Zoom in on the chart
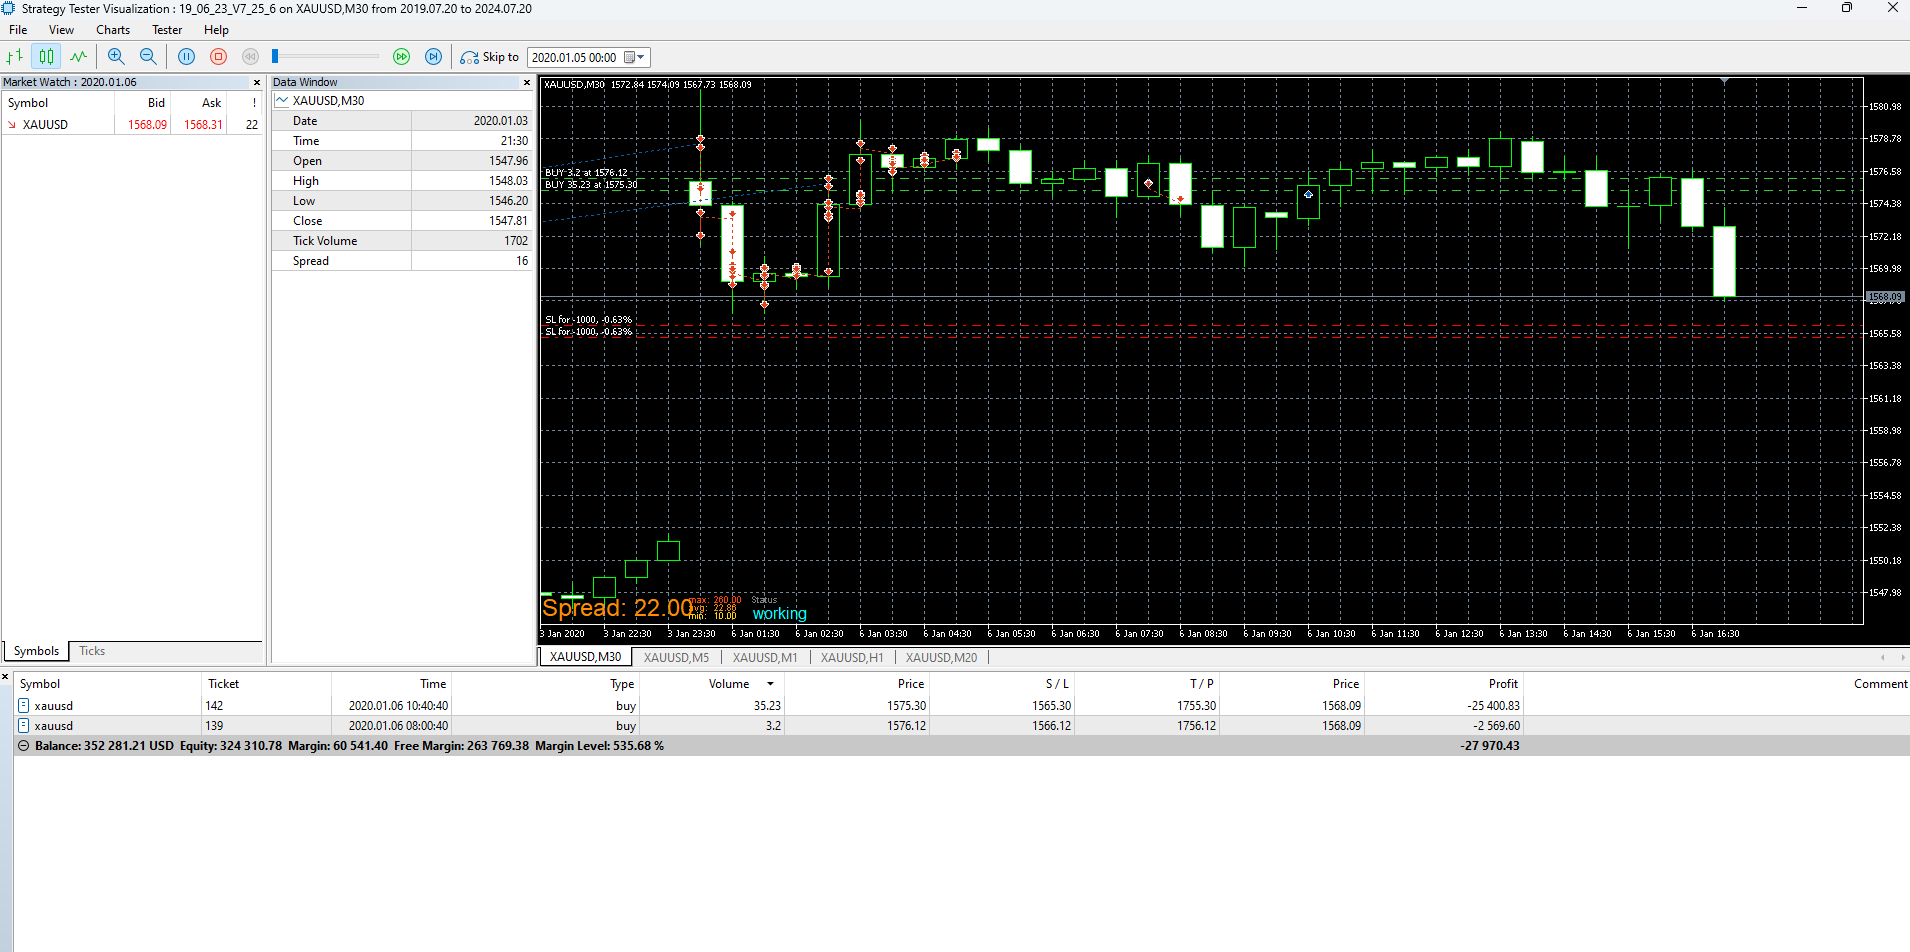Image resolution: width=1910 pixels, height=952 pixels. [x=116, y=57]
